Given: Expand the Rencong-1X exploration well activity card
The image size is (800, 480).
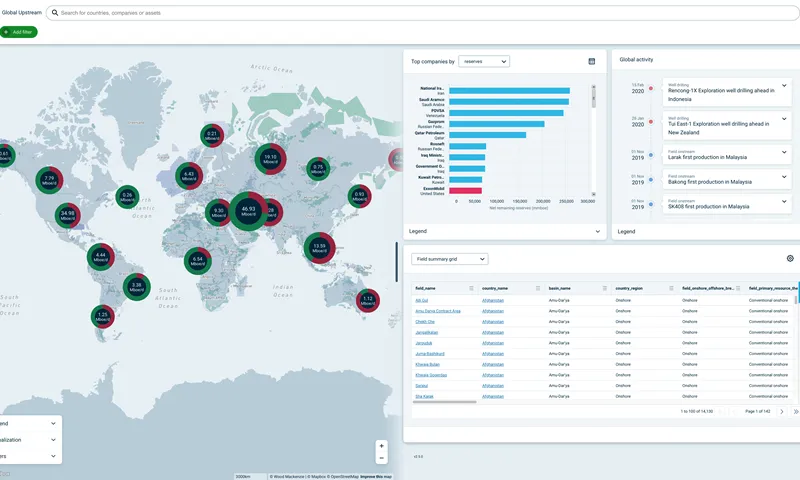Looking at the screenshot, I should (x=784, y=88).
